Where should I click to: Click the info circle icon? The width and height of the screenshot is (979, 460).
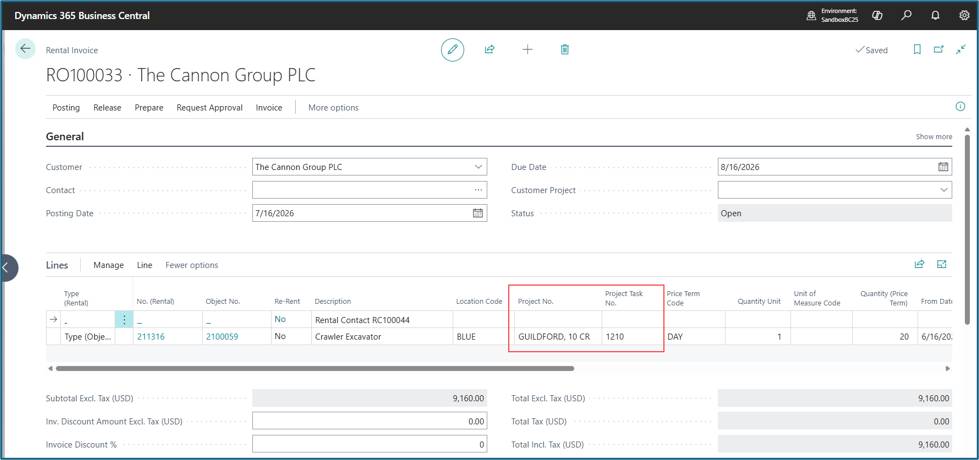pyautogui.click(x=960, y=107)
